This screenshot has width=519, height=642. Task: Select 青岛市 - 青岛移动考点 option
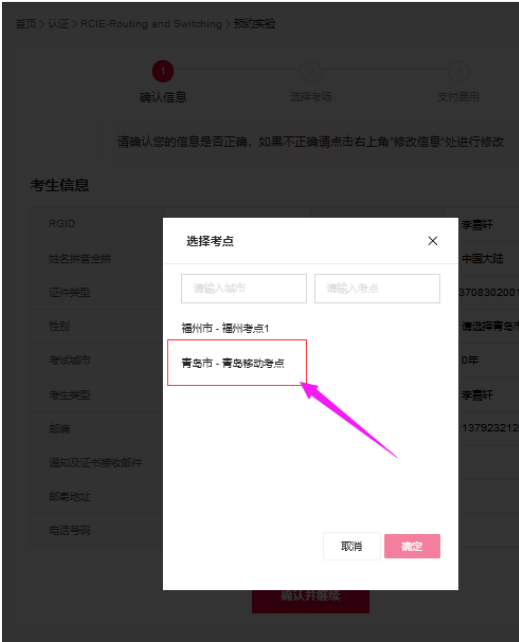coord(232,363)
